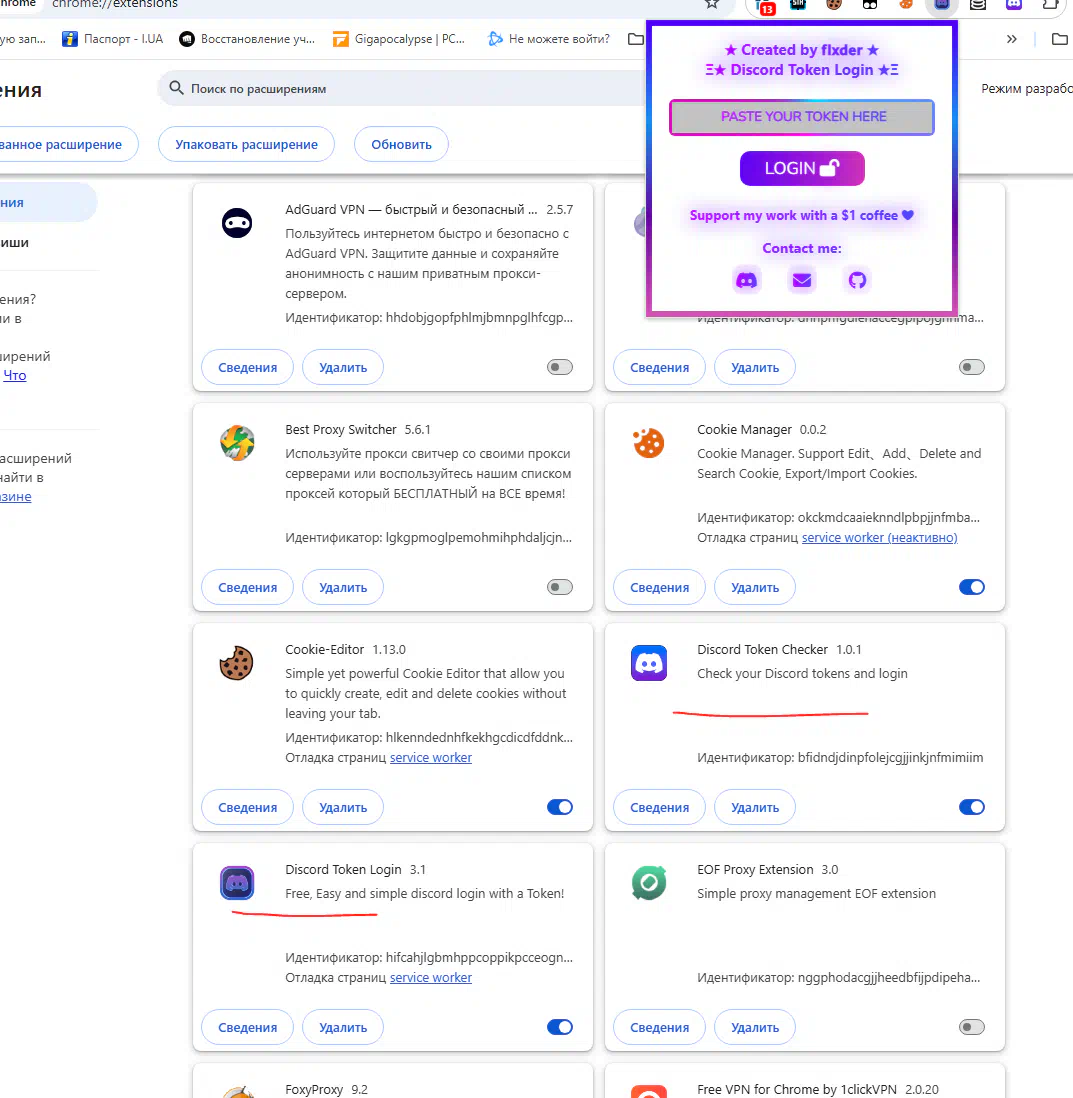The height and width of the screenshot is (1098, 1073).
Task: Open the Gigapocalypse bookmark
Action: pos(399,39)
